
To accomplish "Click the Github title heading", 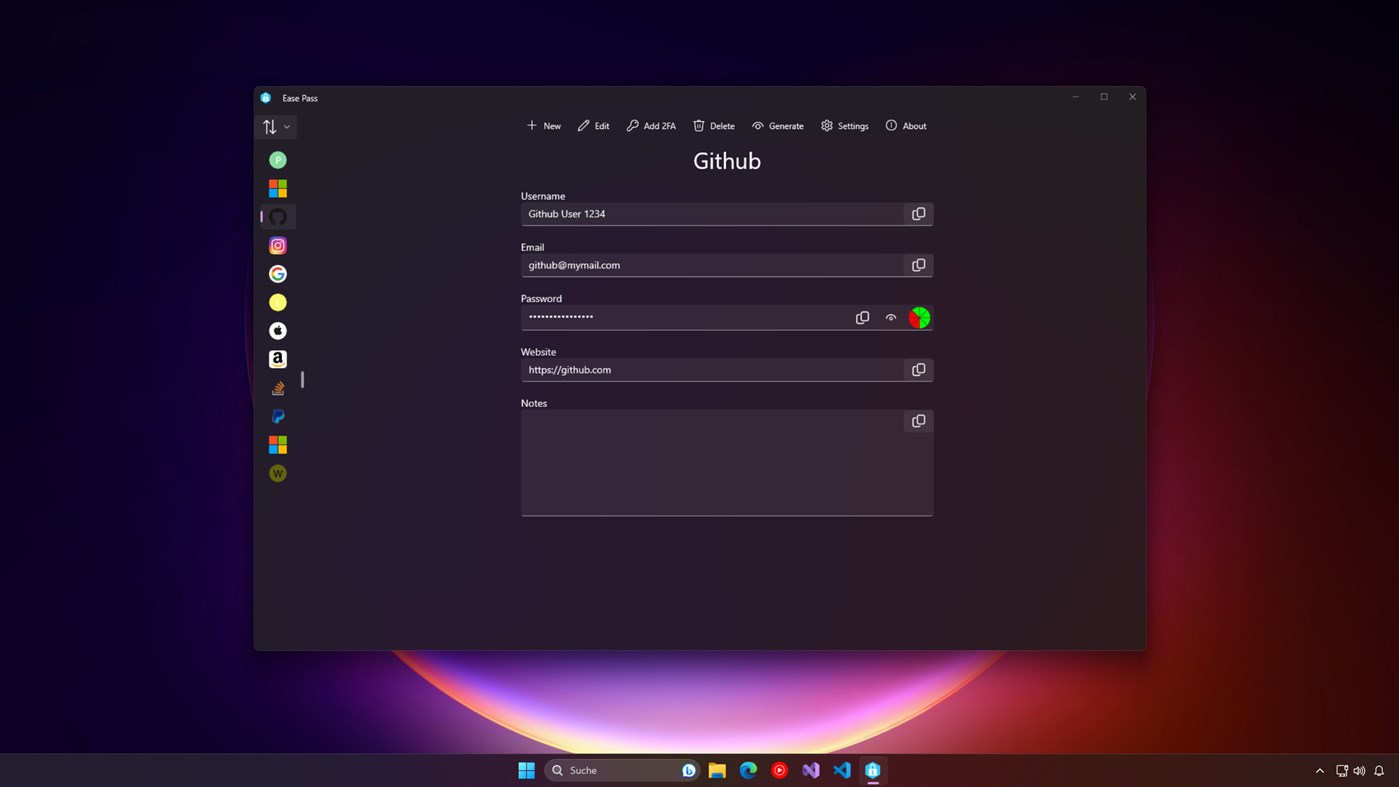I will coord(727,161).
